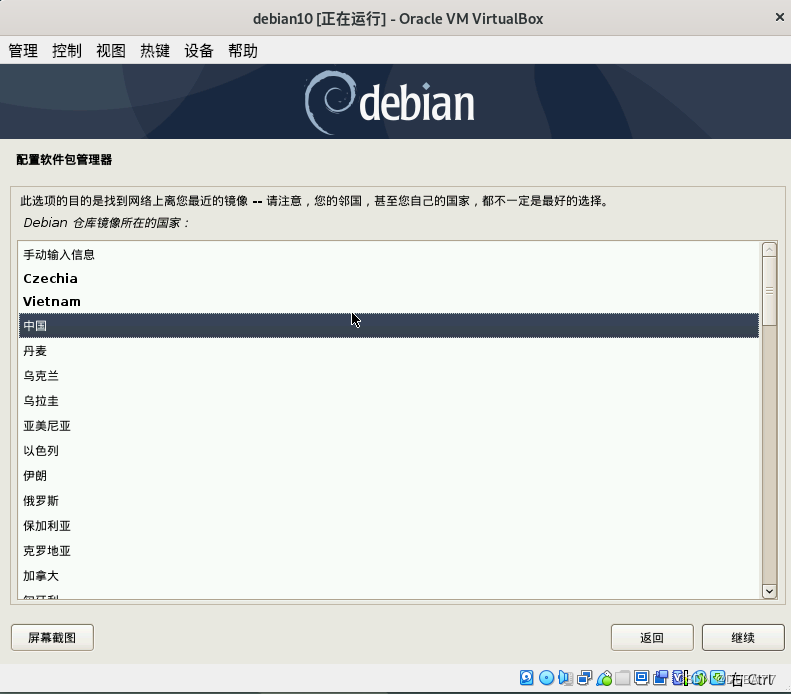The width and height of the screenshot is (791, 694).
Task: Click the 返回 back button
Action: click(652, 638)
